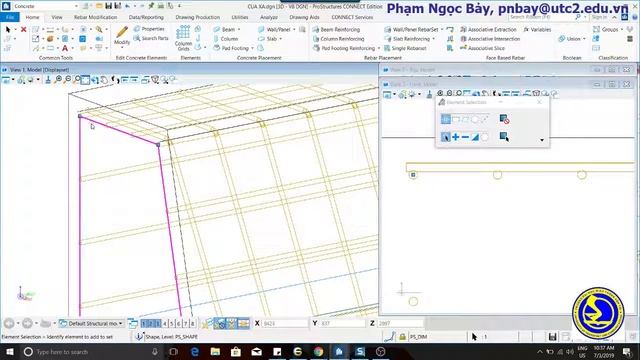The width and height of the screenshot is (640, 360).
Task: Expand Wall/Panel RebarSet dropdown arrow
Action: (x=442, y=29)
